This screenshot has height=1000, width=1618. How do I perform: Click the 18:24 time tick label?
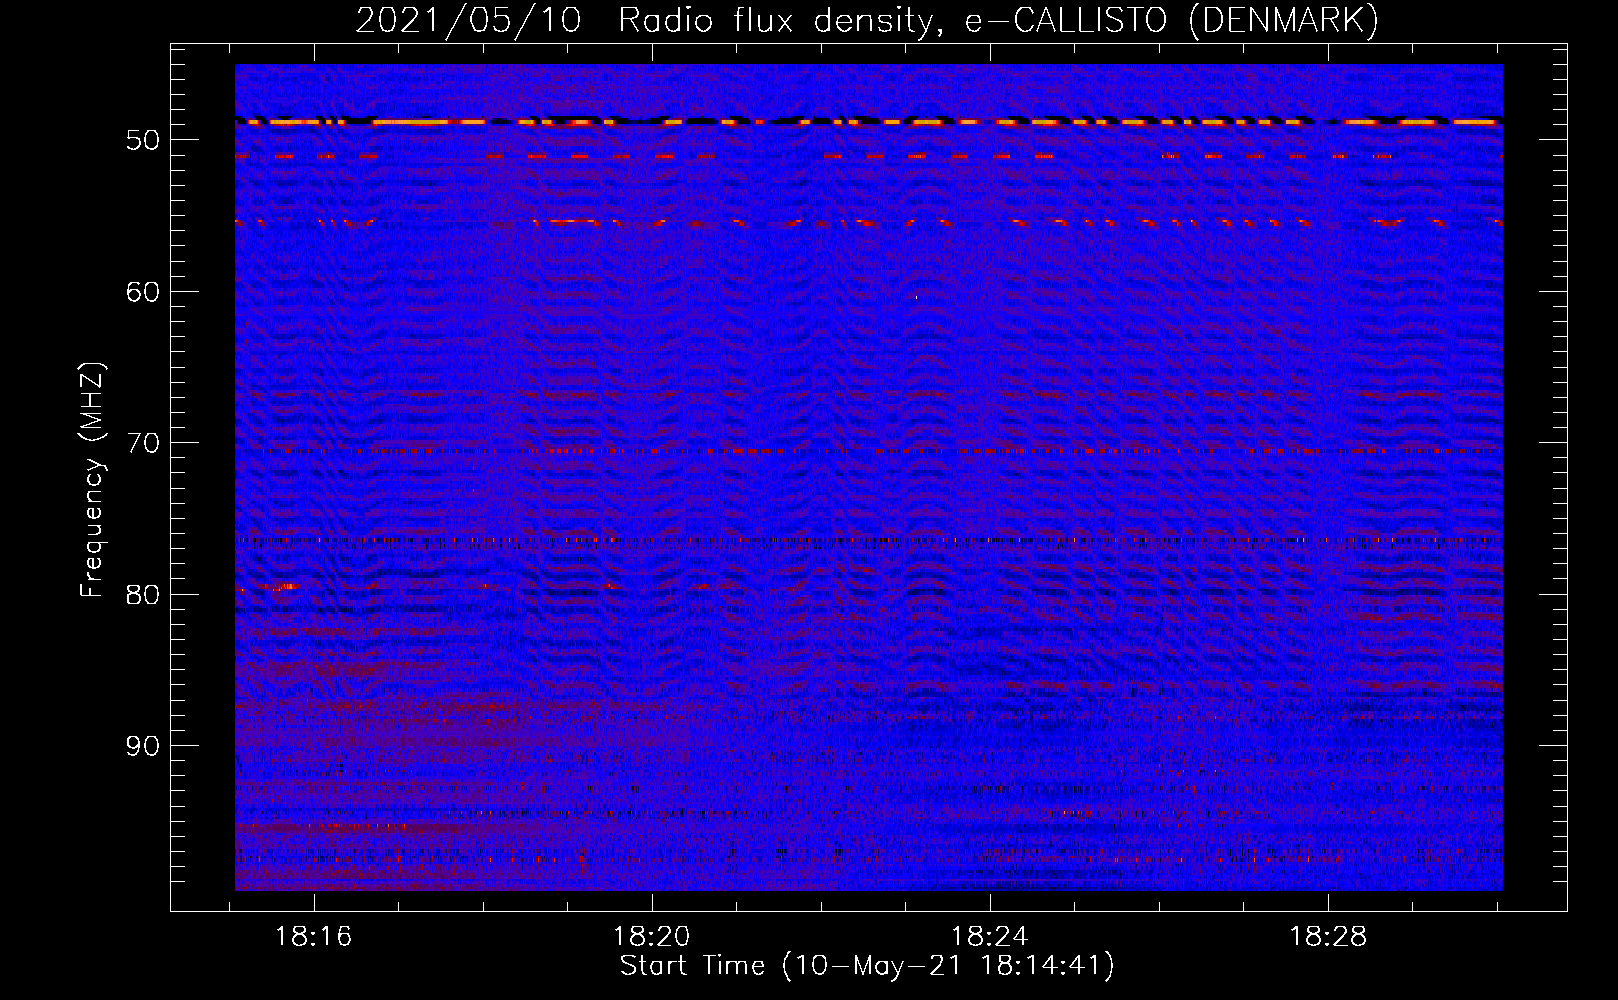(990, 937)
